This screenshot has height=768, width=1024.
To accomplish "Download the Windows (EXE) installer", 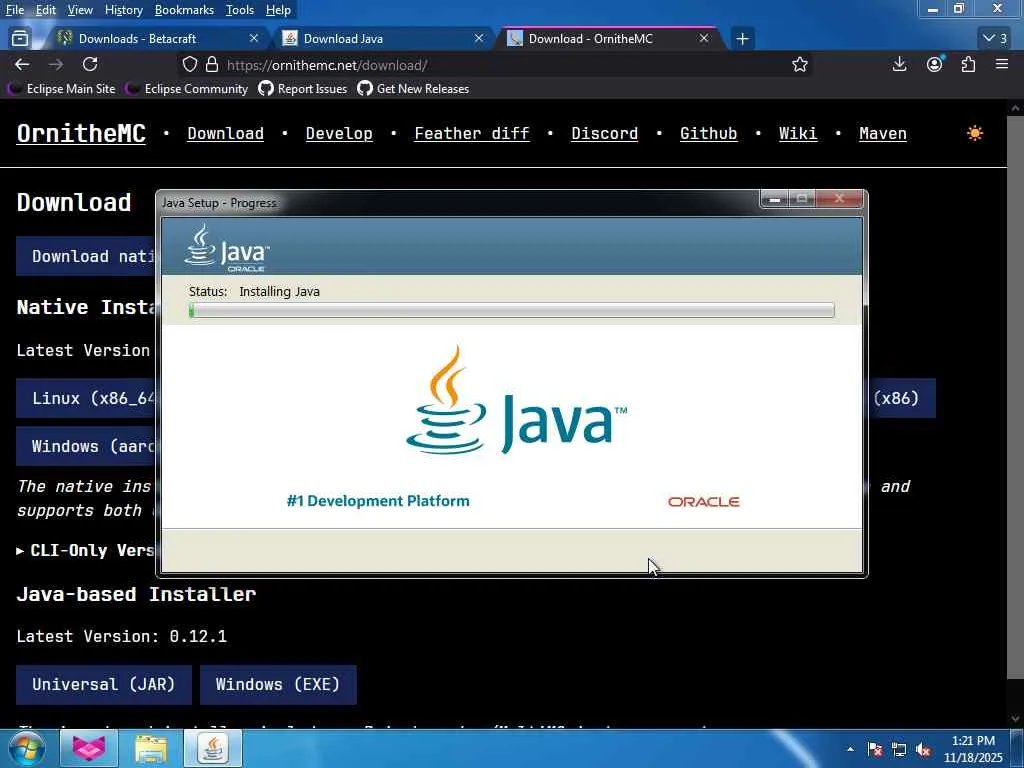I will [x=278, y=684].
